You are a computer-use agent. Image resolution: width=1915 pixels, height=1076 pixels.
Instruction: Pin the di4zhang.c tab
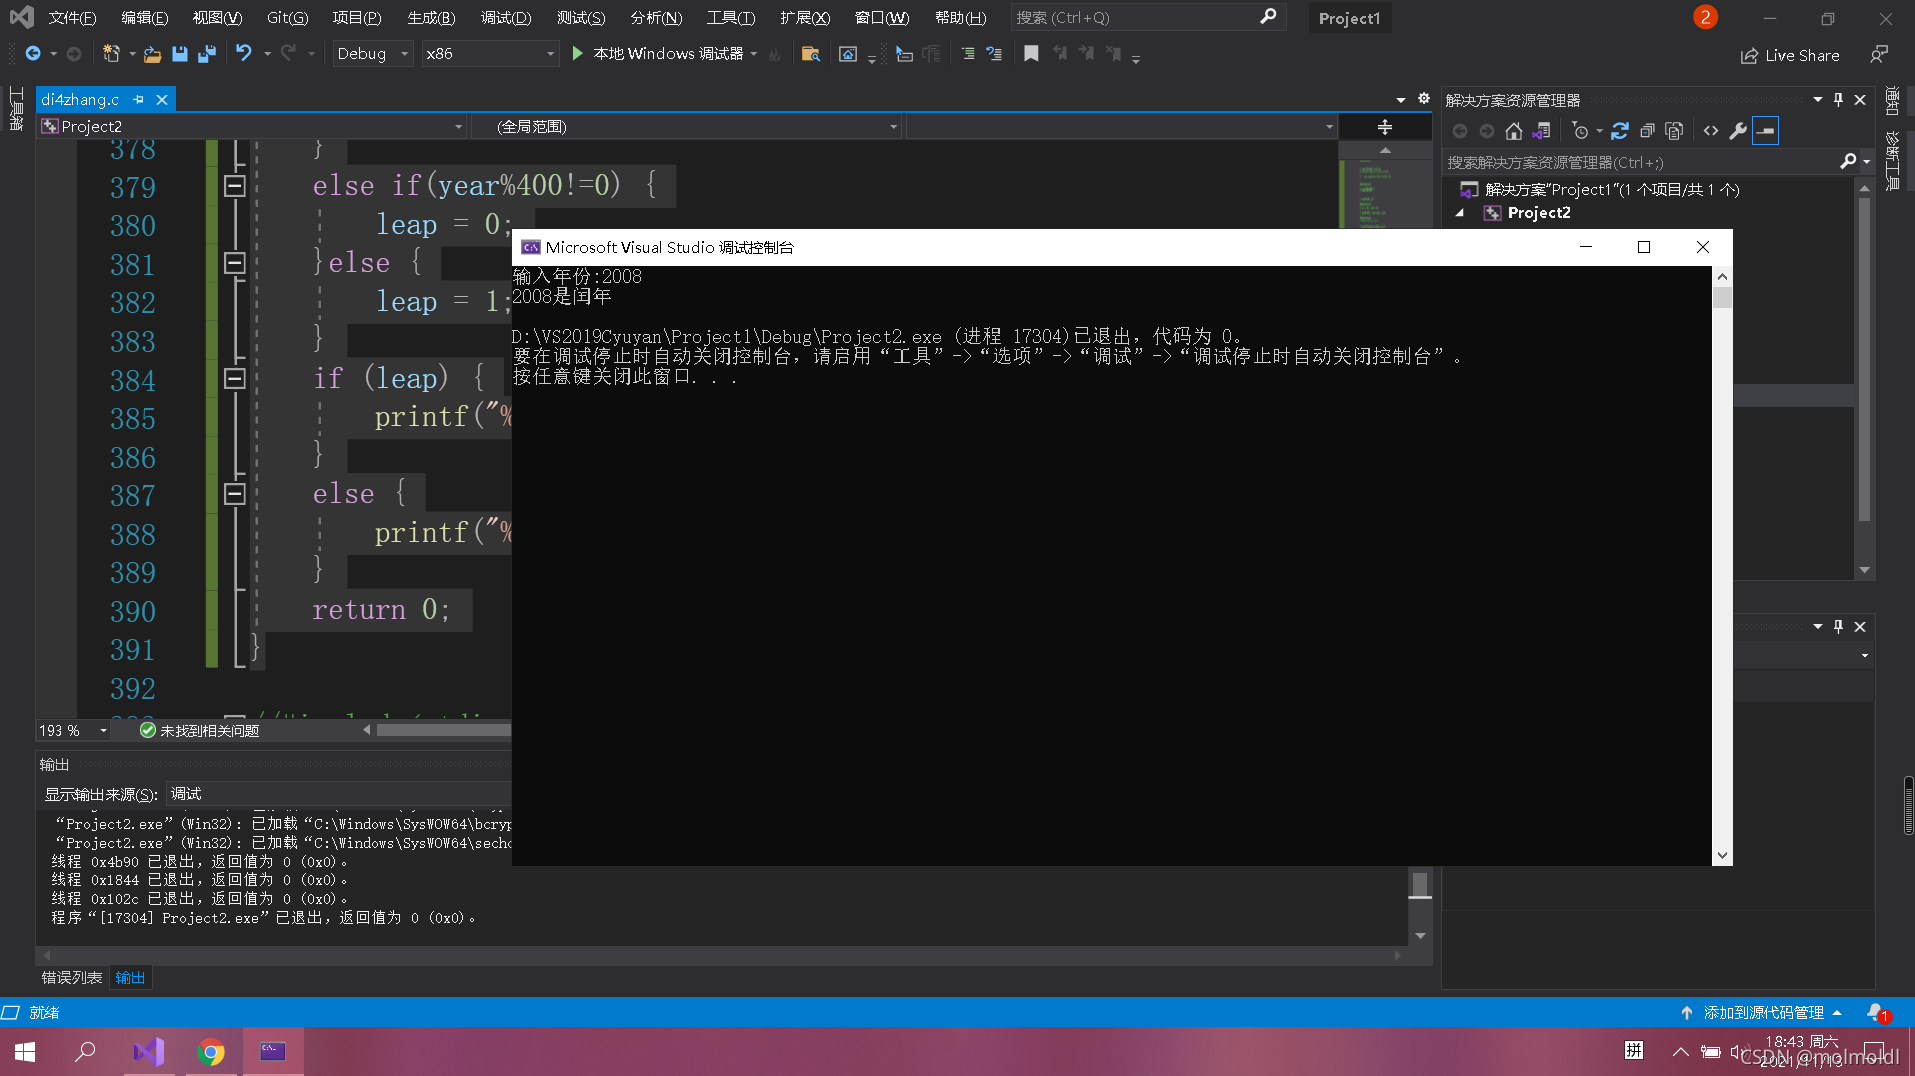(x=139, y=100)
